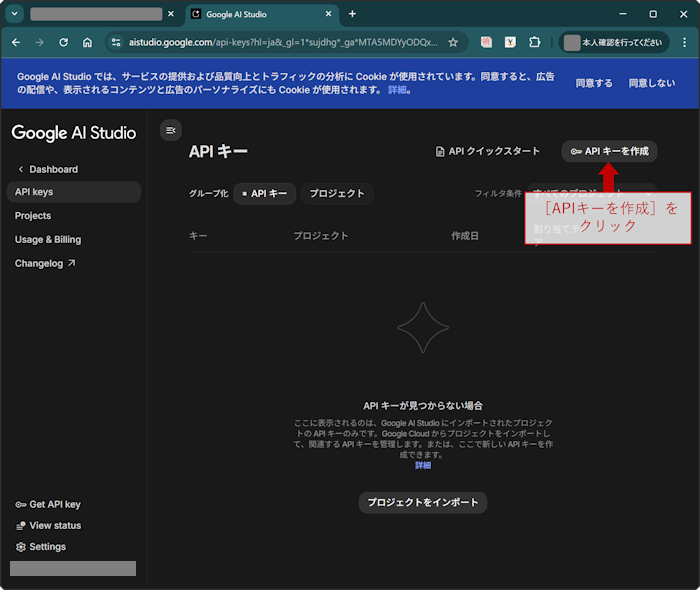
Task: Open Projects in the sidebar
Action: click(33, 215)
